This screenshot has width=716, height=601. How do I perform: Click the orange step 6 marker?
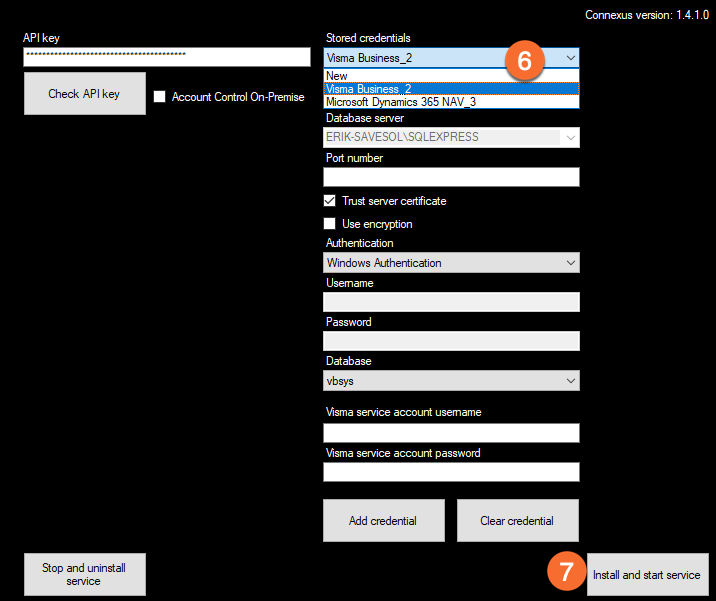pyautogui.click(x=525, y=61)
